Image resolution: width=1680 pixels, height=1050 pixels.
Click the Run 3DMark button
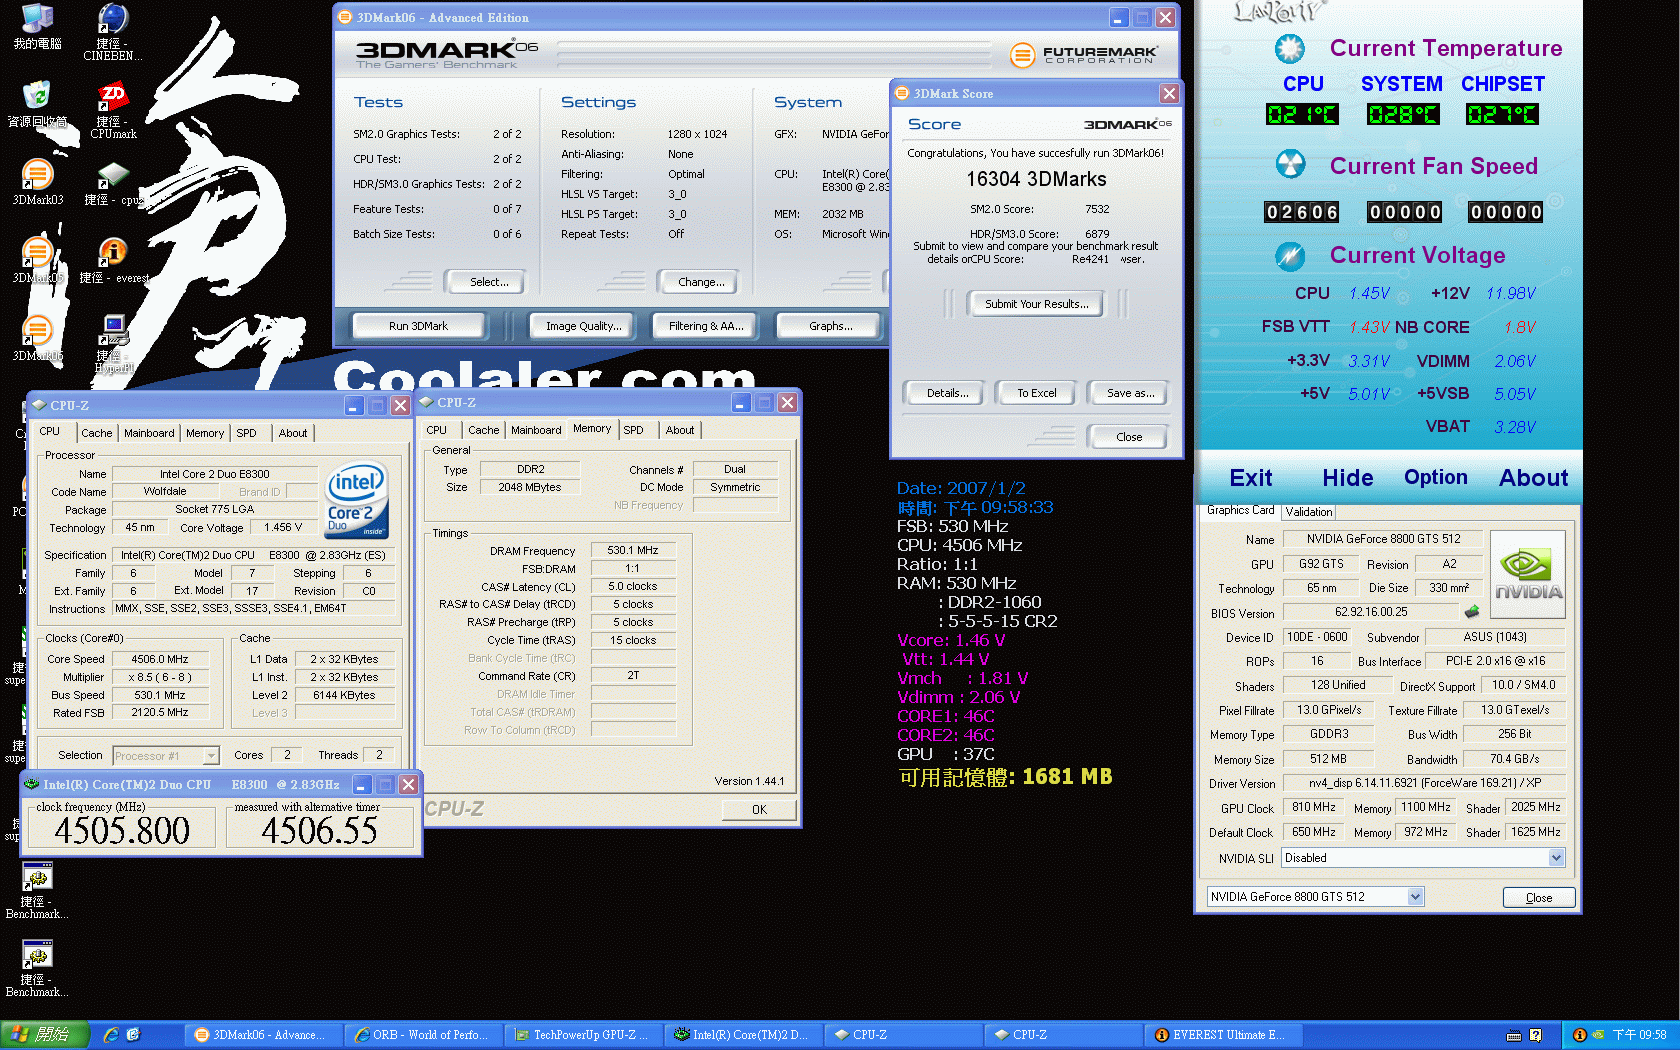pos(418,326)
